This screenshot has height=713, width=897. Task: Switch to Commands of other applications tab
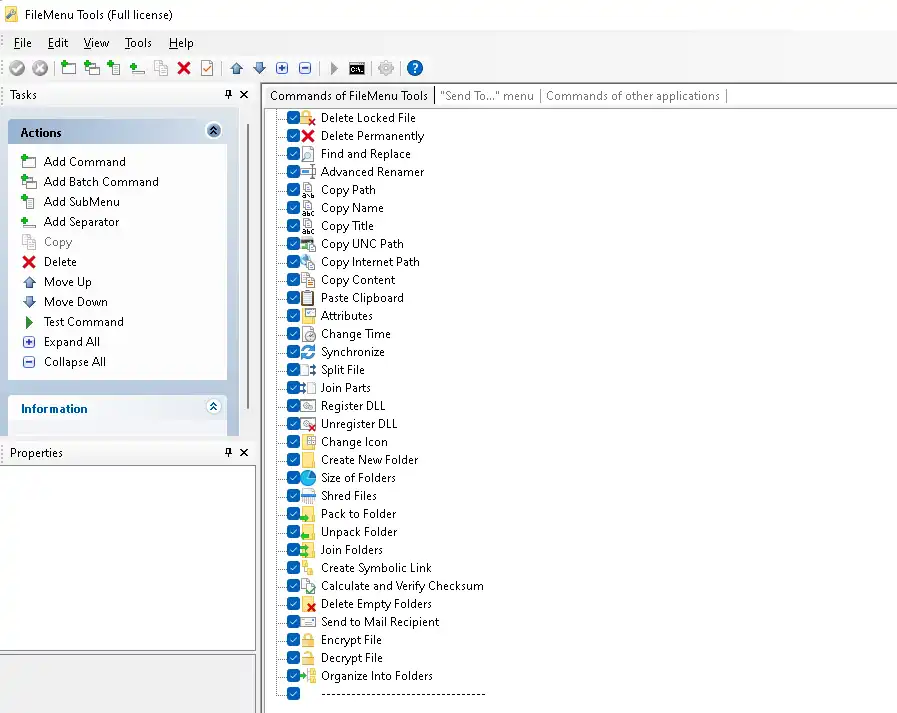pyautogui.click(x=632, y=96)
